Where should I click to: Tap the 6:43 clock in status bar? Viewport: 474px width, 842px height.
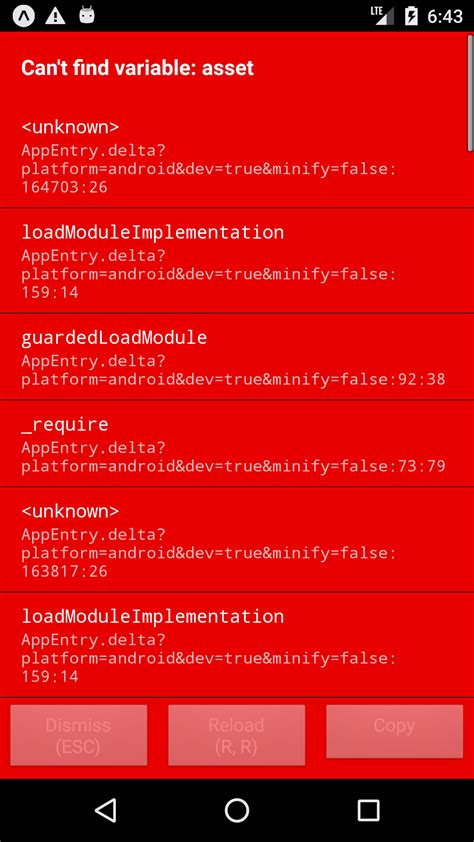pyautogui.click(x=445, y=16)
